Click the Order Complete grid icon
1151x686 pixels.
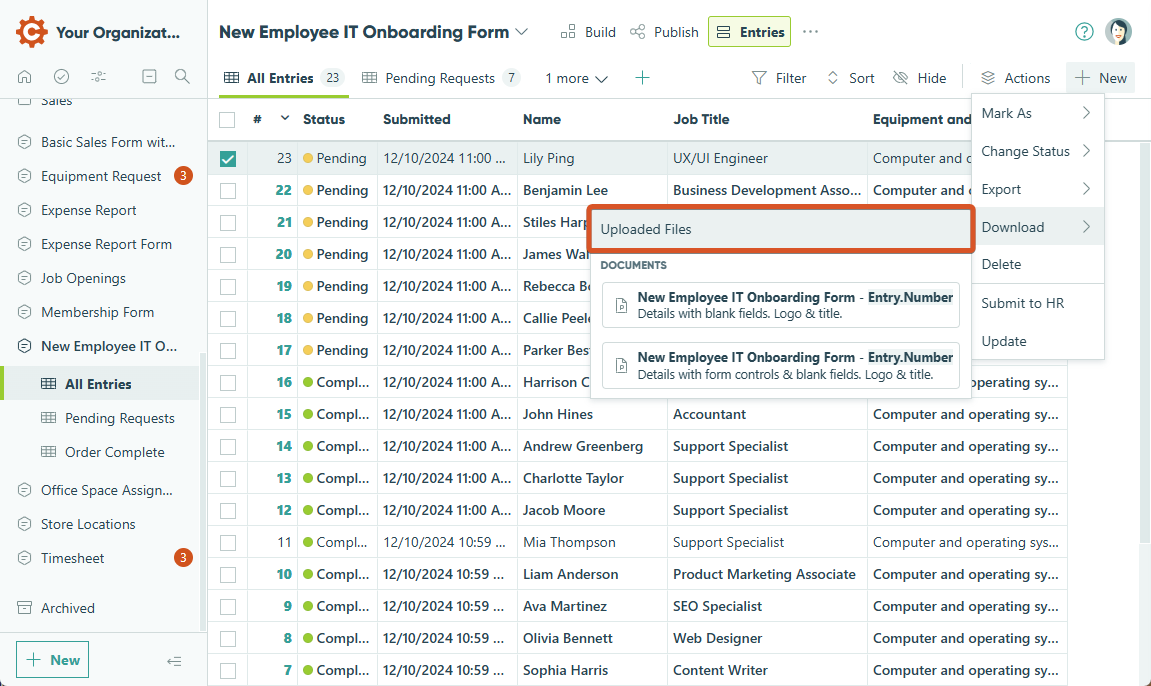pyautogui.click(x=48, y=452)
